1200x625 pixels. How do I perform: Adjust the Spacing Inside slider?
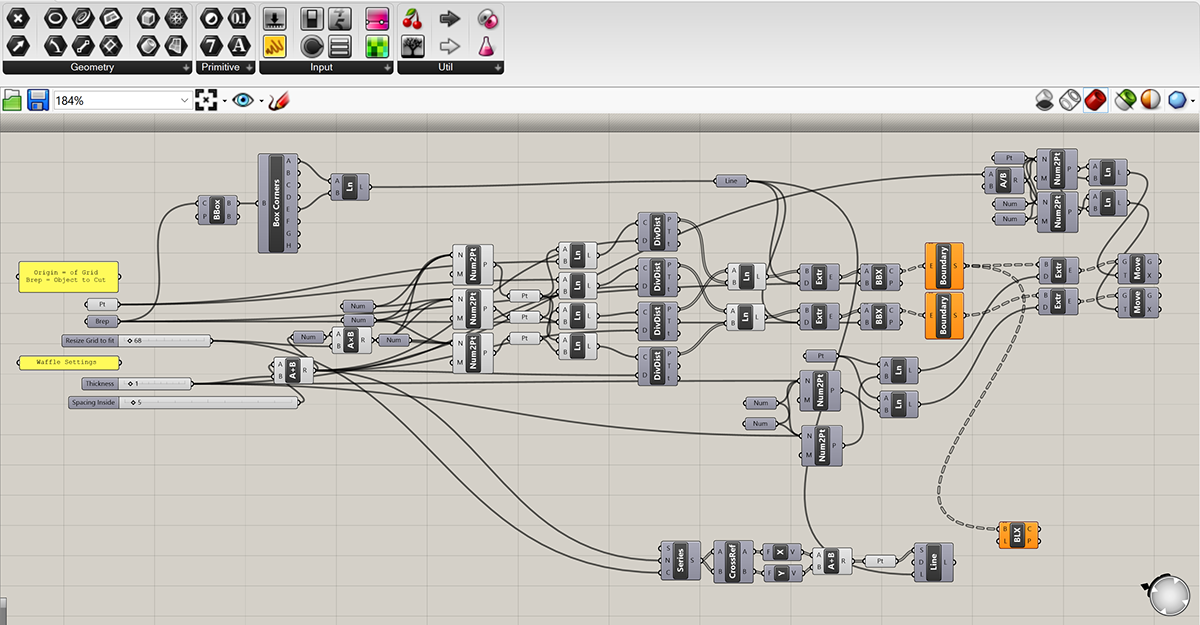point(184,403)
